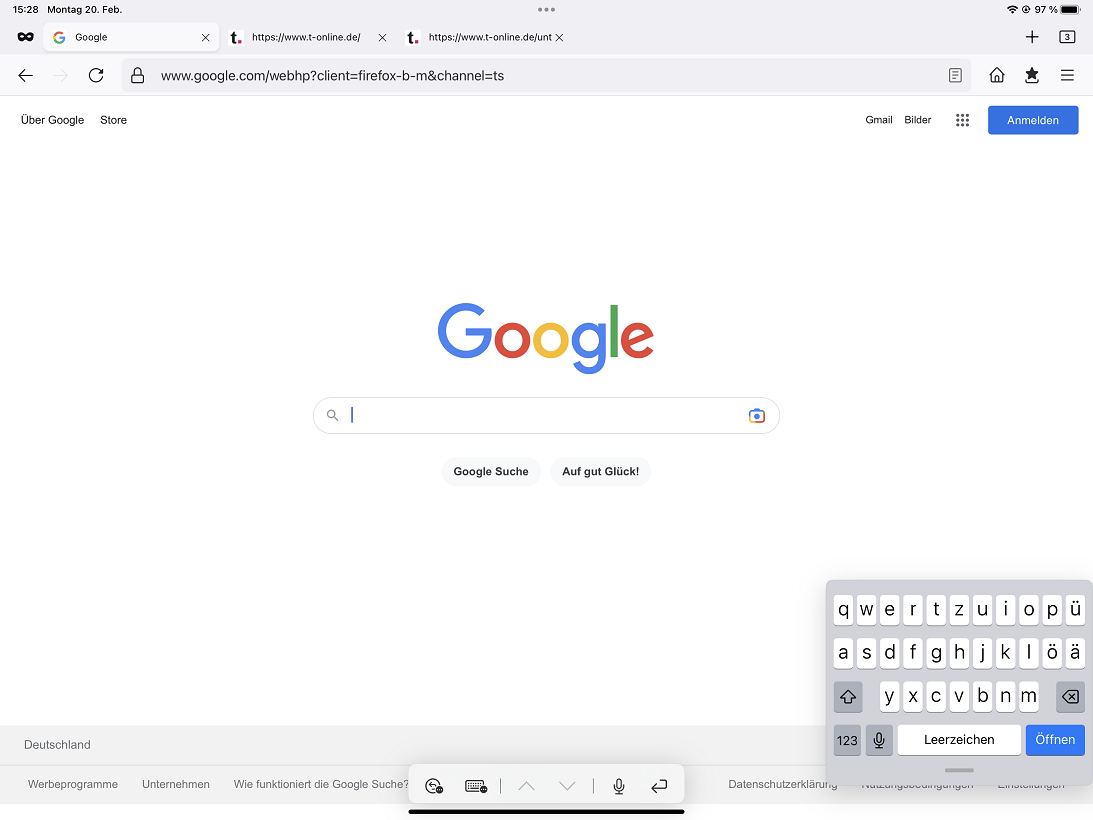1093x820 pixels.
Task: Tap the Wi-Fi icon in status bar
Action: (1012, 10)
